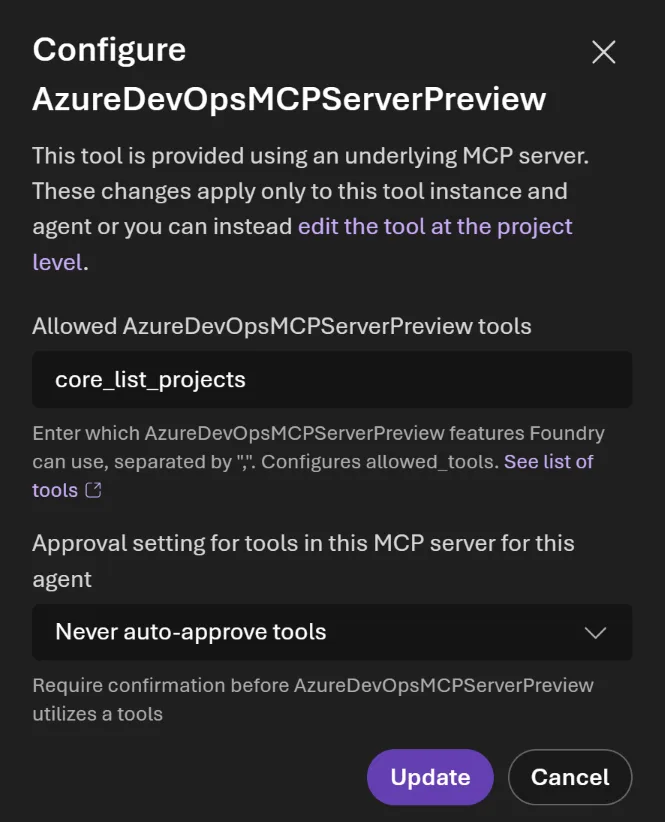Image resolution: width=665 pixels, height=822 pixels.
Task: Cancel the configuration changes
Action: [570, 777]
